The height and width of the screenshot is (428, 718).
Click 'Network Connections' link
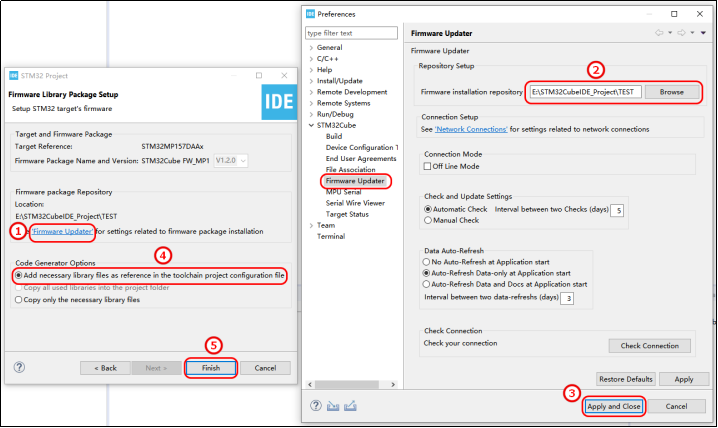coord(471,130)
